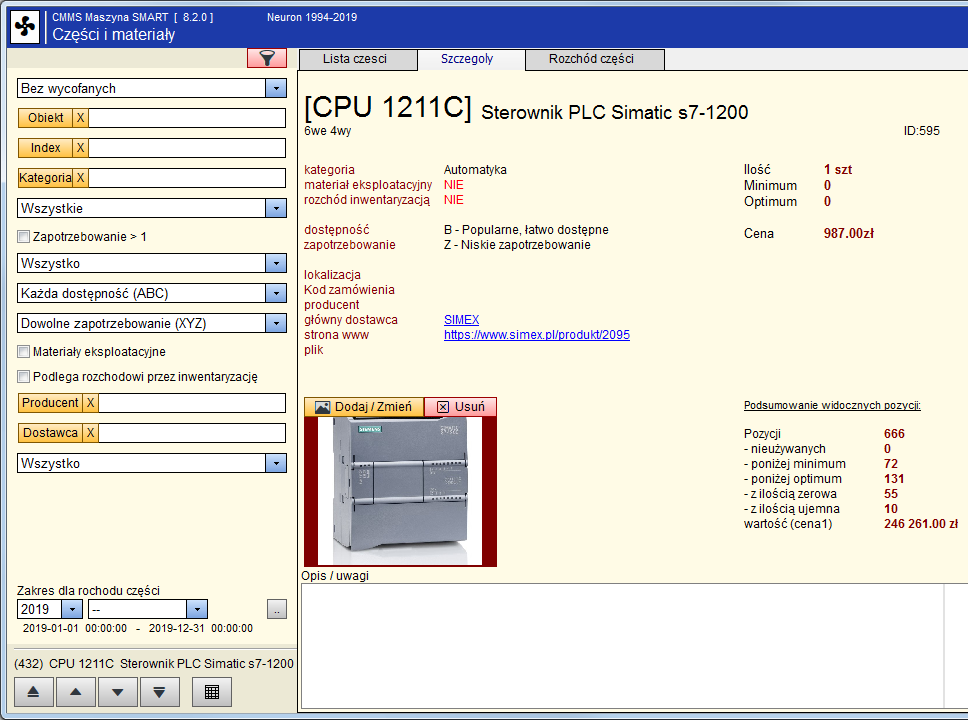Screen dimensions: 968x720
Task: Expand the Wszystkie dropdown
Action: (276, 208)
